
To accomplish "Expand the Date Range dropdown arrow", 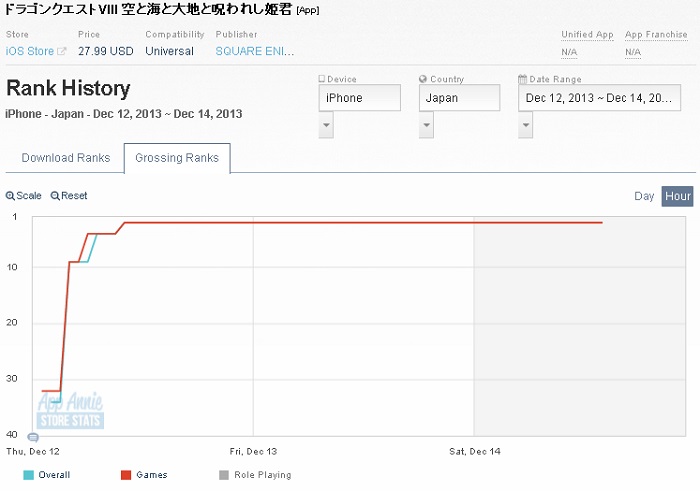I will (526, 125).
